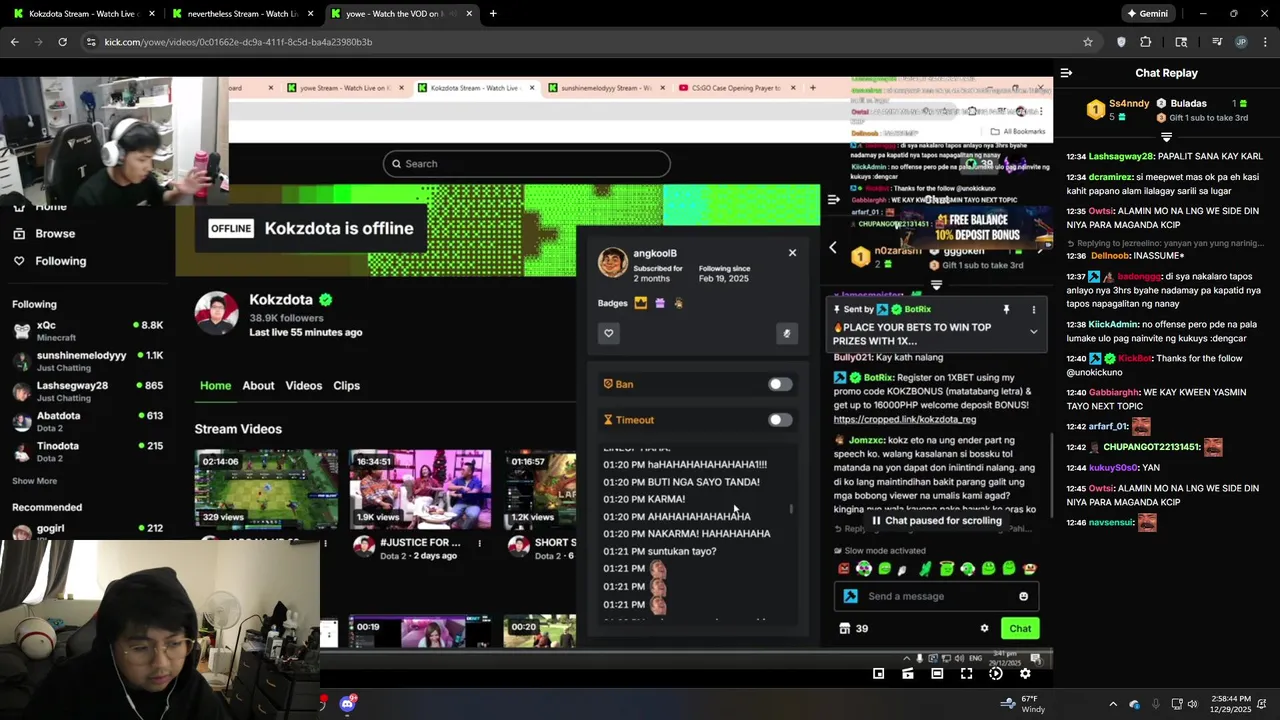
Task: Open the 02:14:06 stream video thumbnail
Action: [266, 489]
